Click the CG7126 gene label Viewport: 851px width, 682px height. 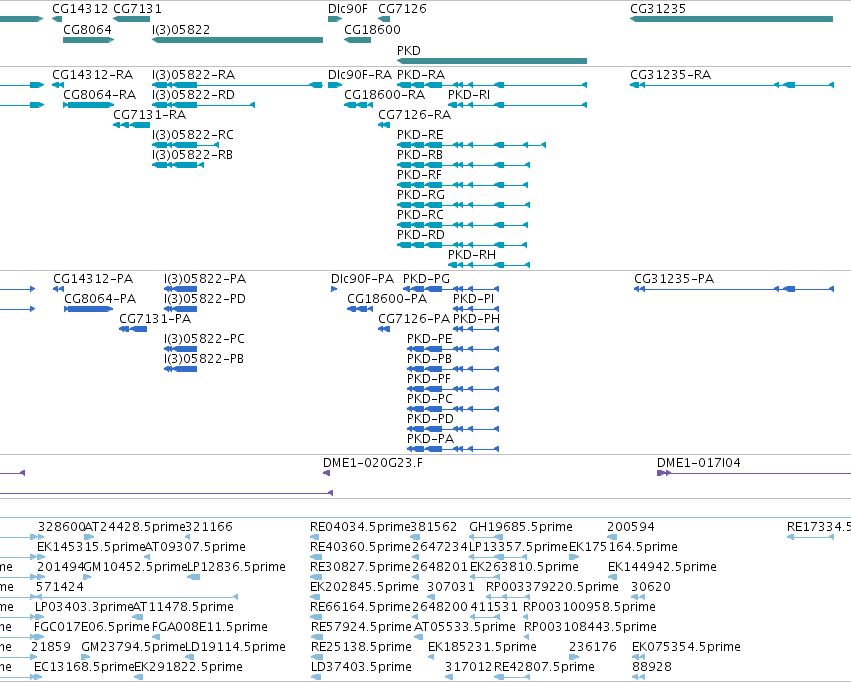point(402,9)
